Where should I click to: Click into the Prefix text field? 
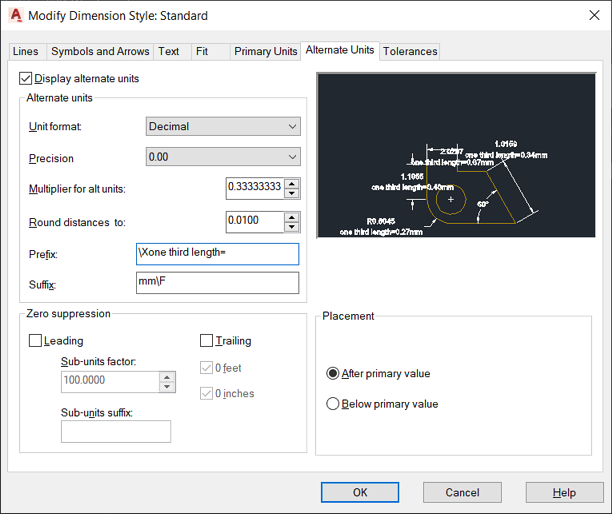[x=217, y=254]
